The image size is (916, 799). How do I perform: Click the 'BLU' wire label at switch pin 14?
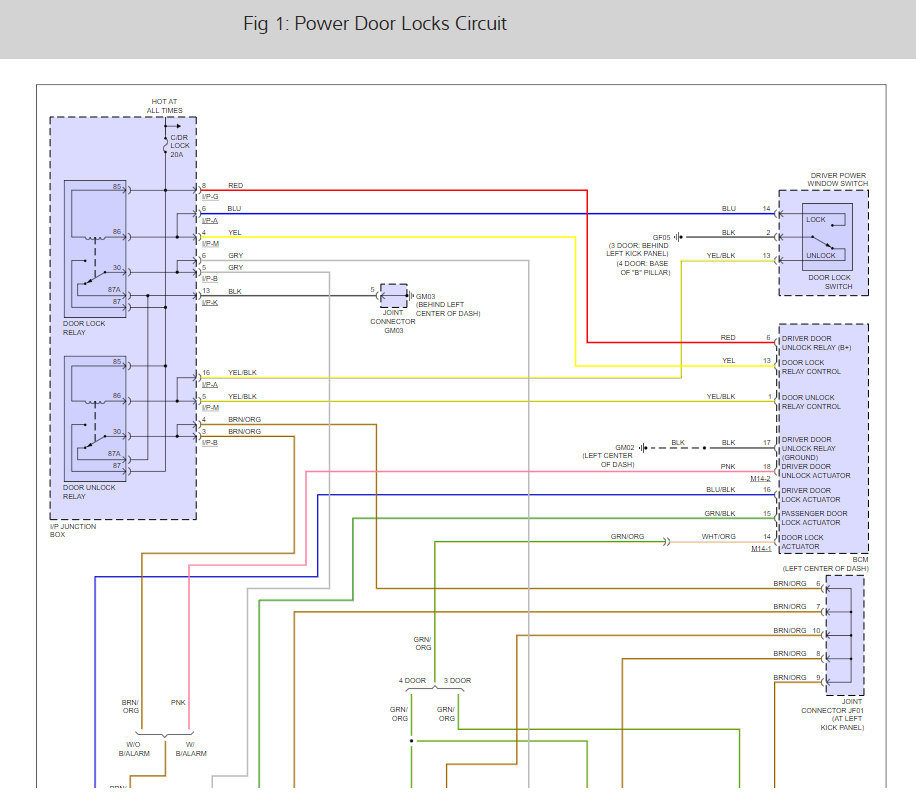[x=728, y=209]
